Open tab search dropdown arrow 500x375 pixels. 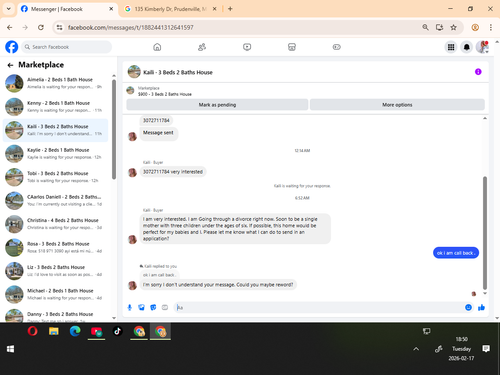9,9
